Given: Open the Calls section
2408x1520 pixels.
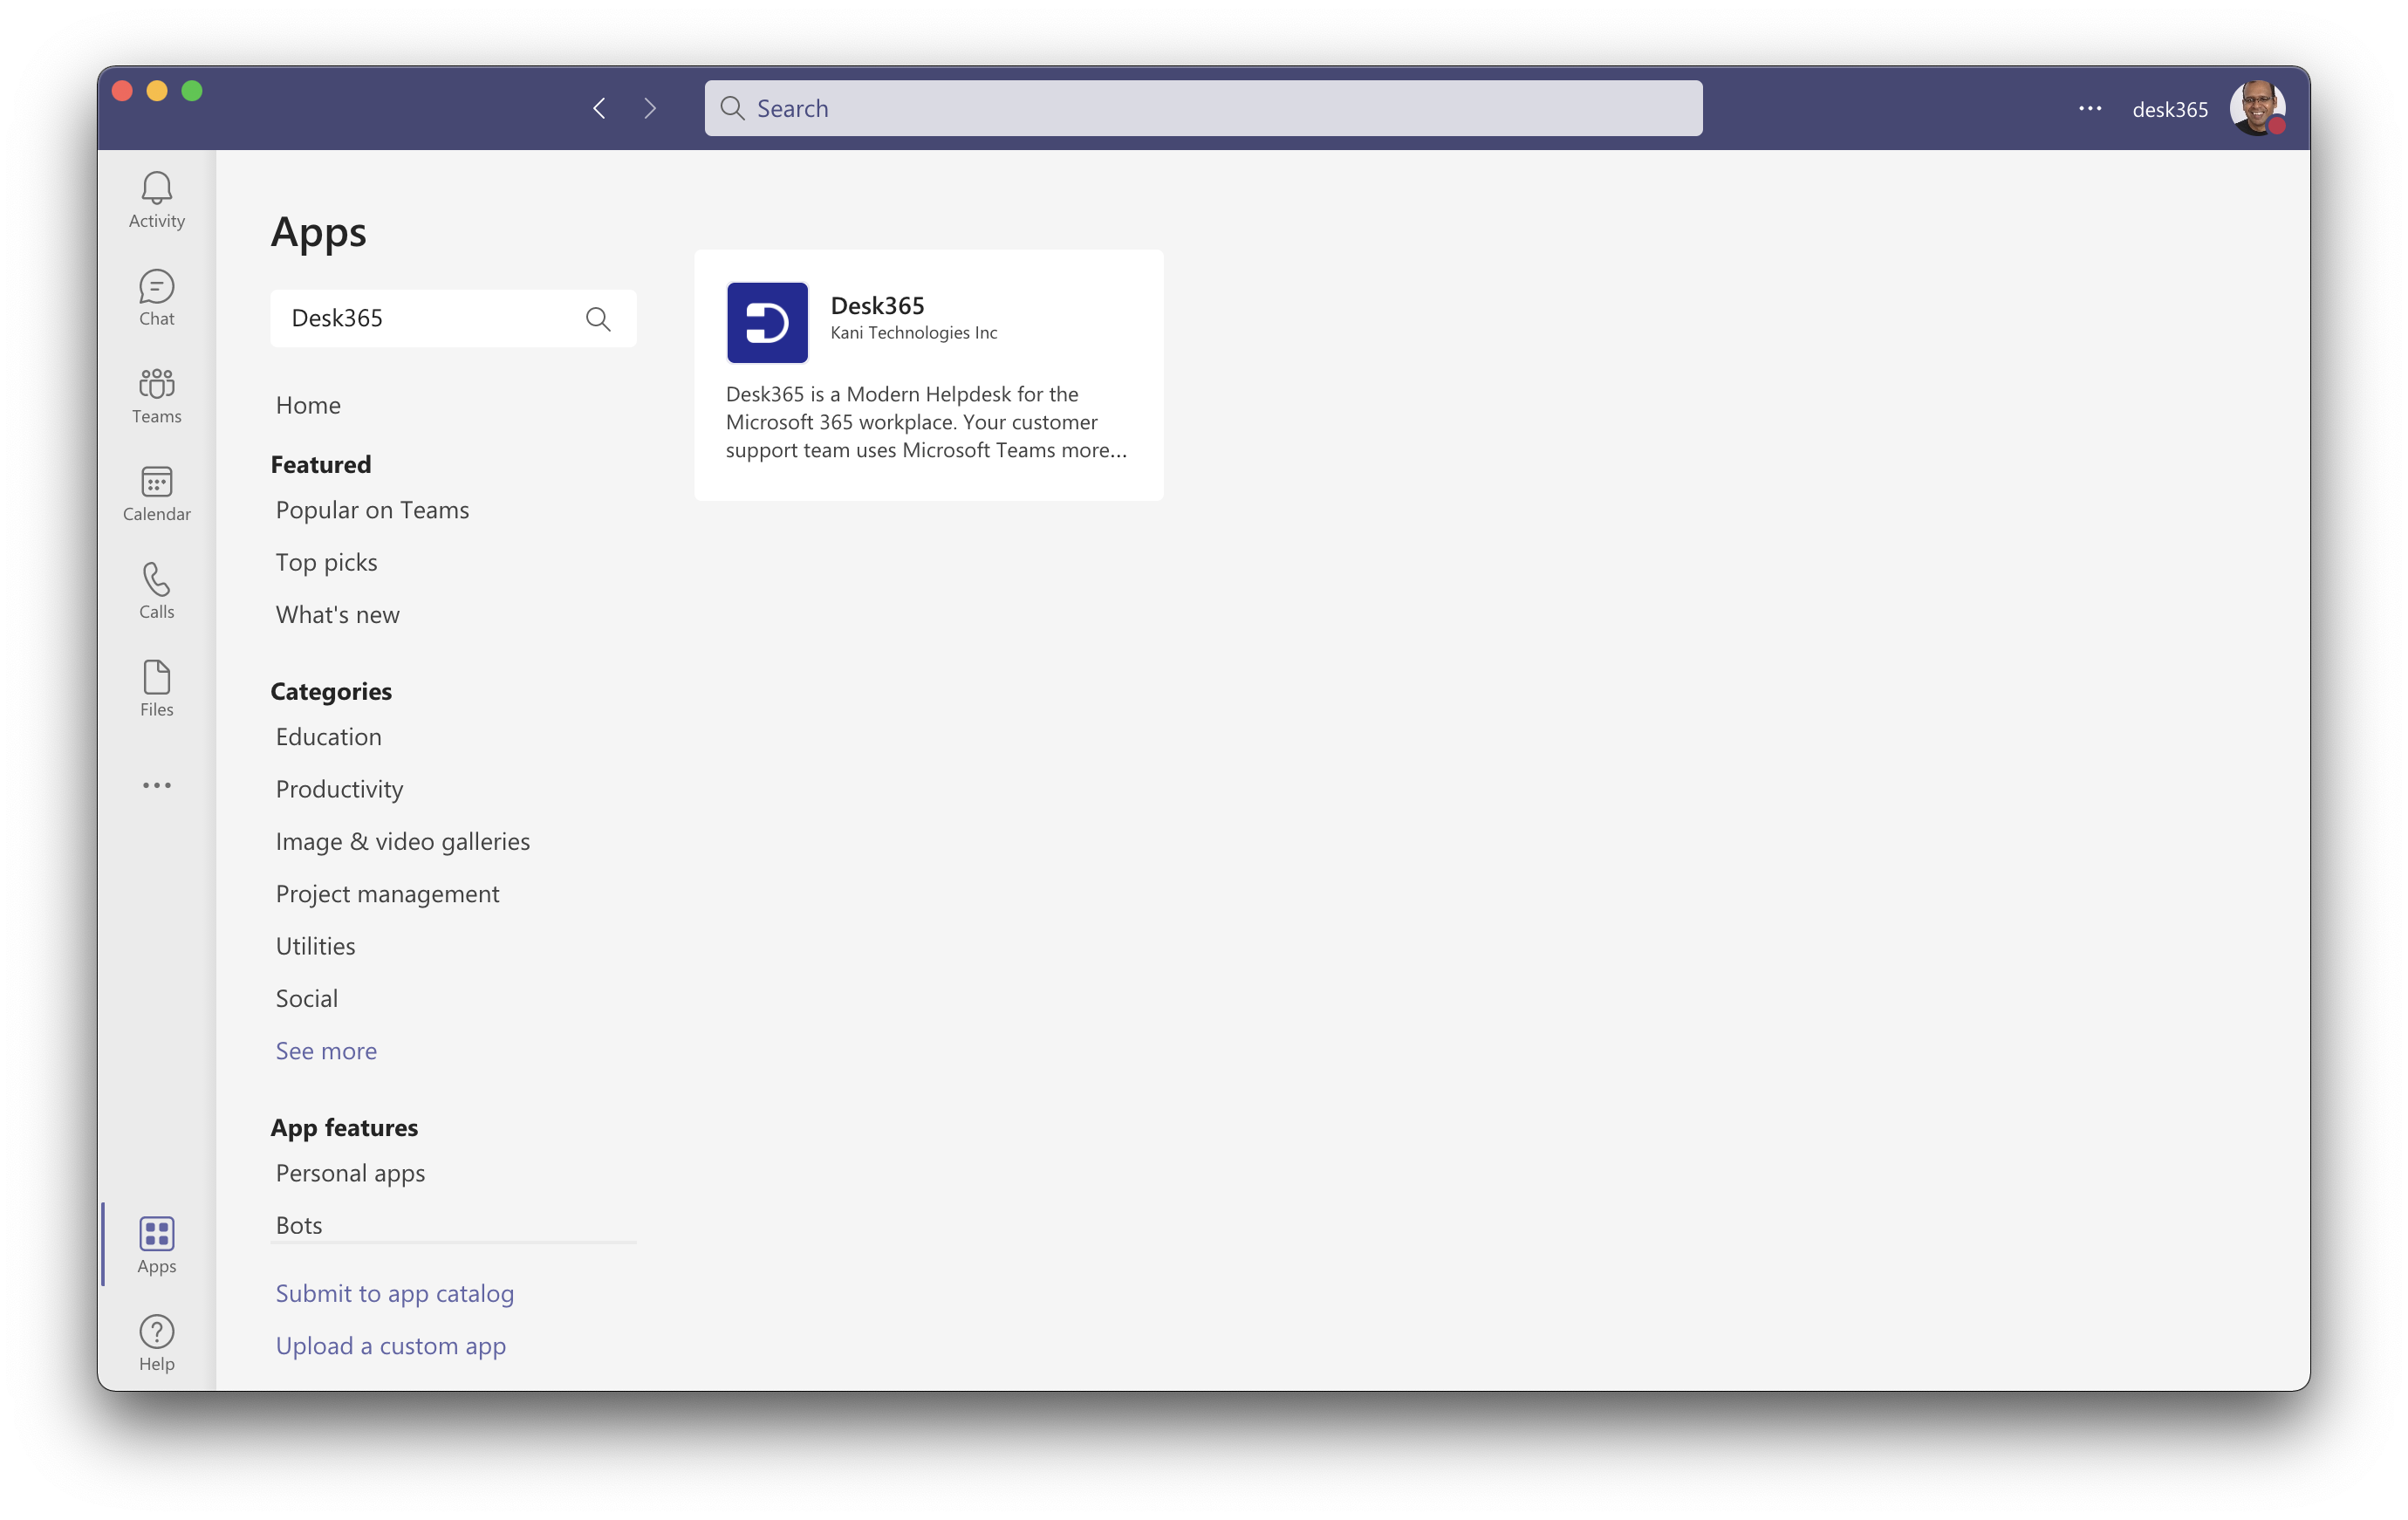Looking at the screenshot, I should coord(157,591).
